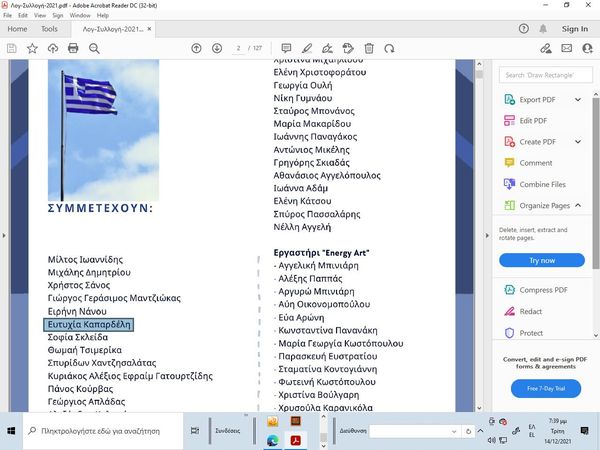
Task: Click the page number field
Action: pos(238,48)
